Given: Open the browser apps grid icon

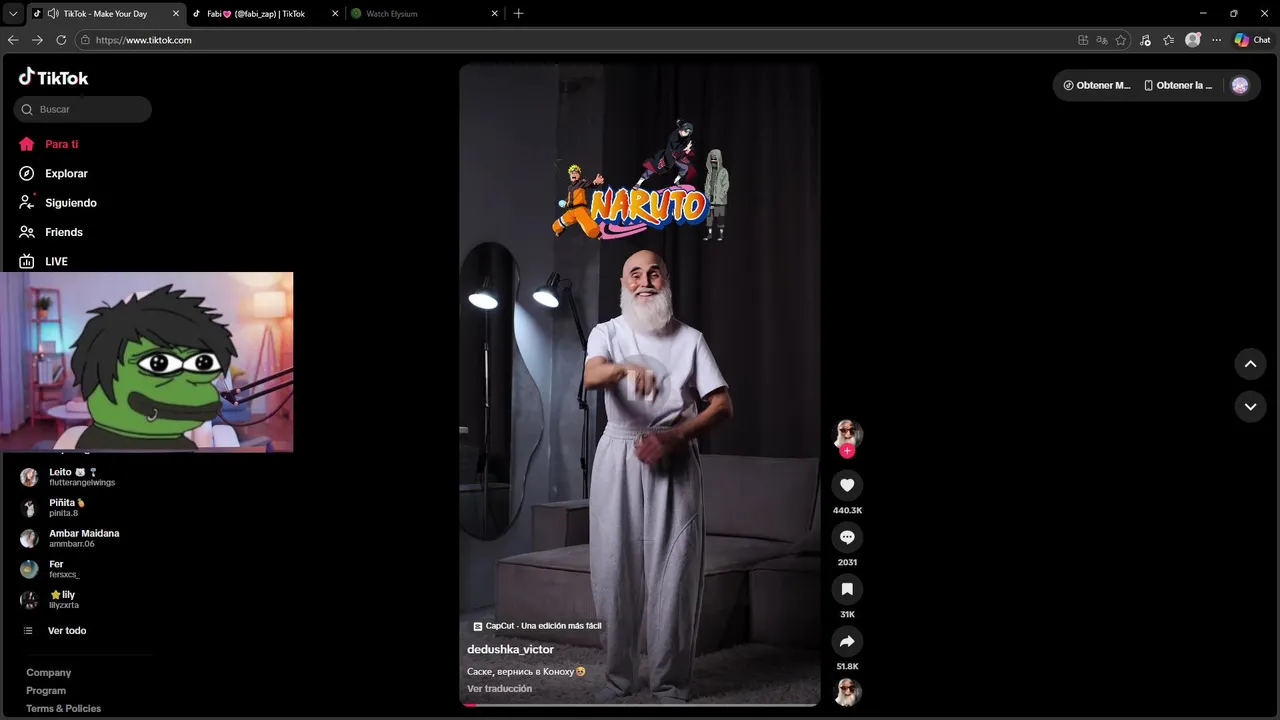Looking at the screenshot, I should pyautogui.click(x=1083, y=40).
